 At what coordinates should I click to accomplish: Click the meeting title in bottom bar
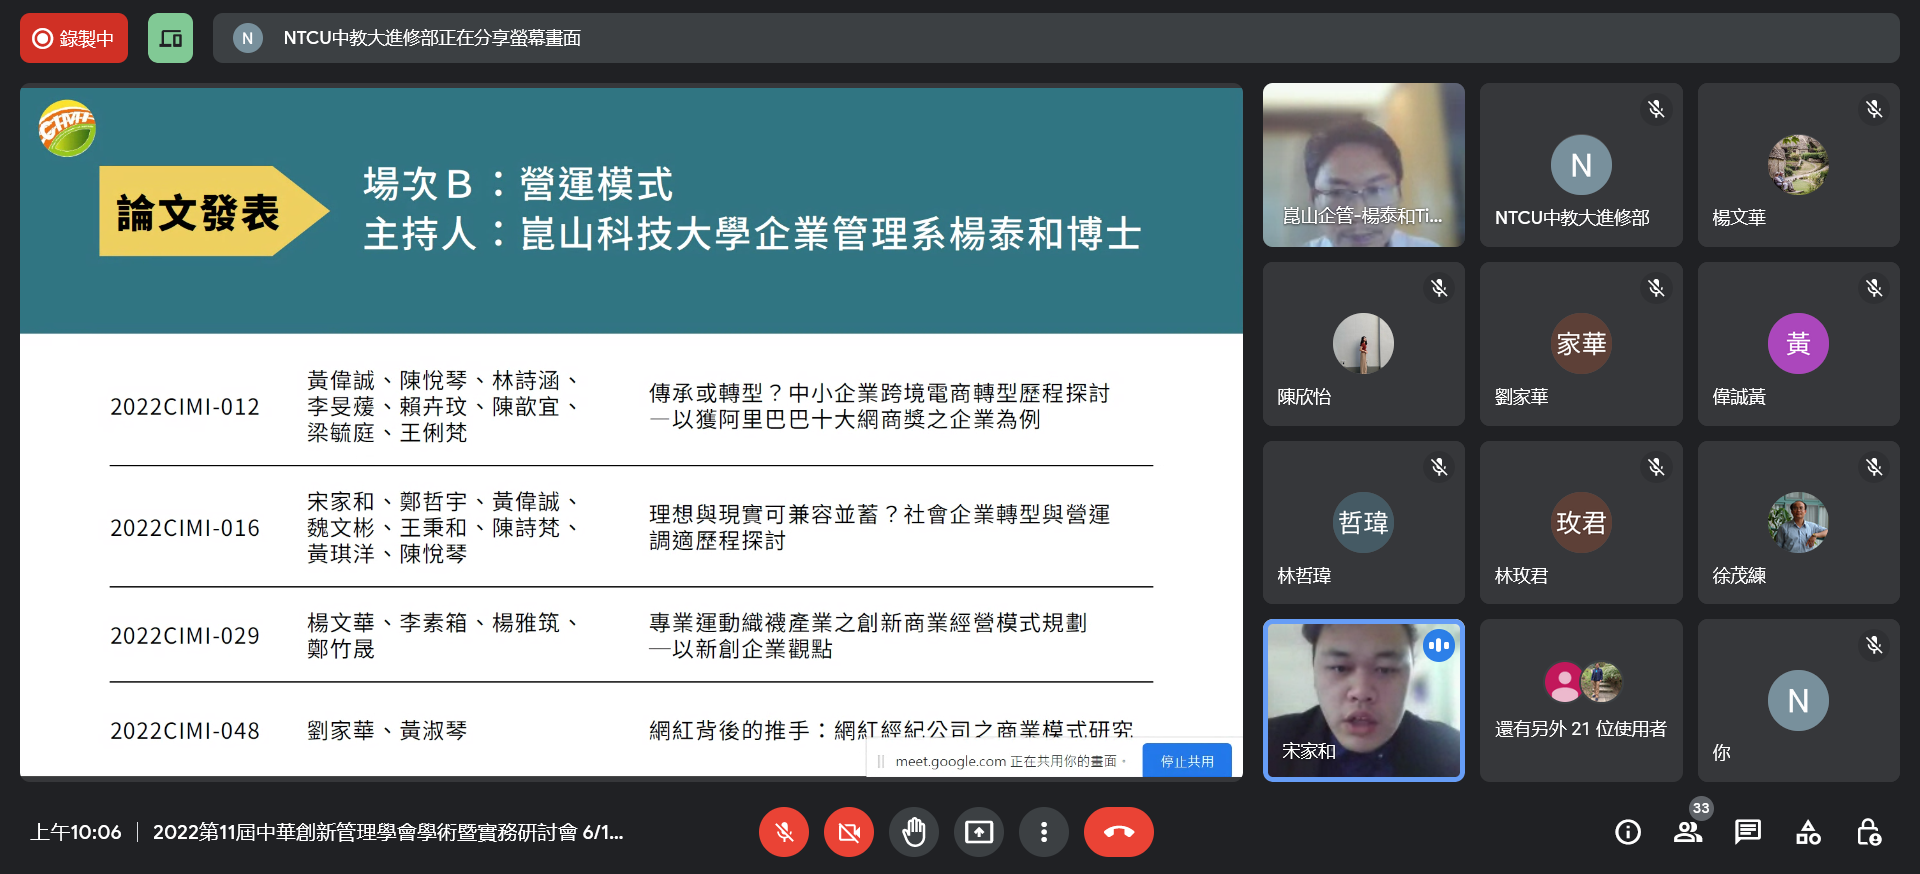click(388, 832)
